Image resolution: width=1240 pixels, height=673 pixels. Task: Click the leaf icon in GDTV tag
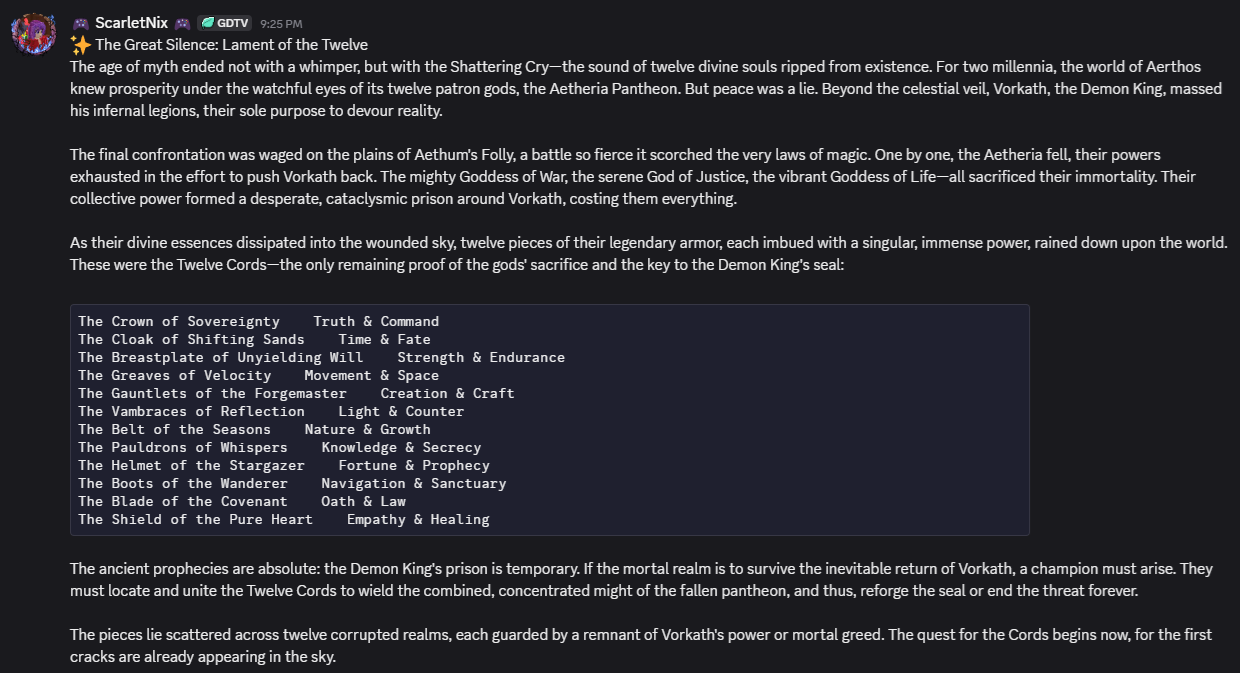coord(206,22)
